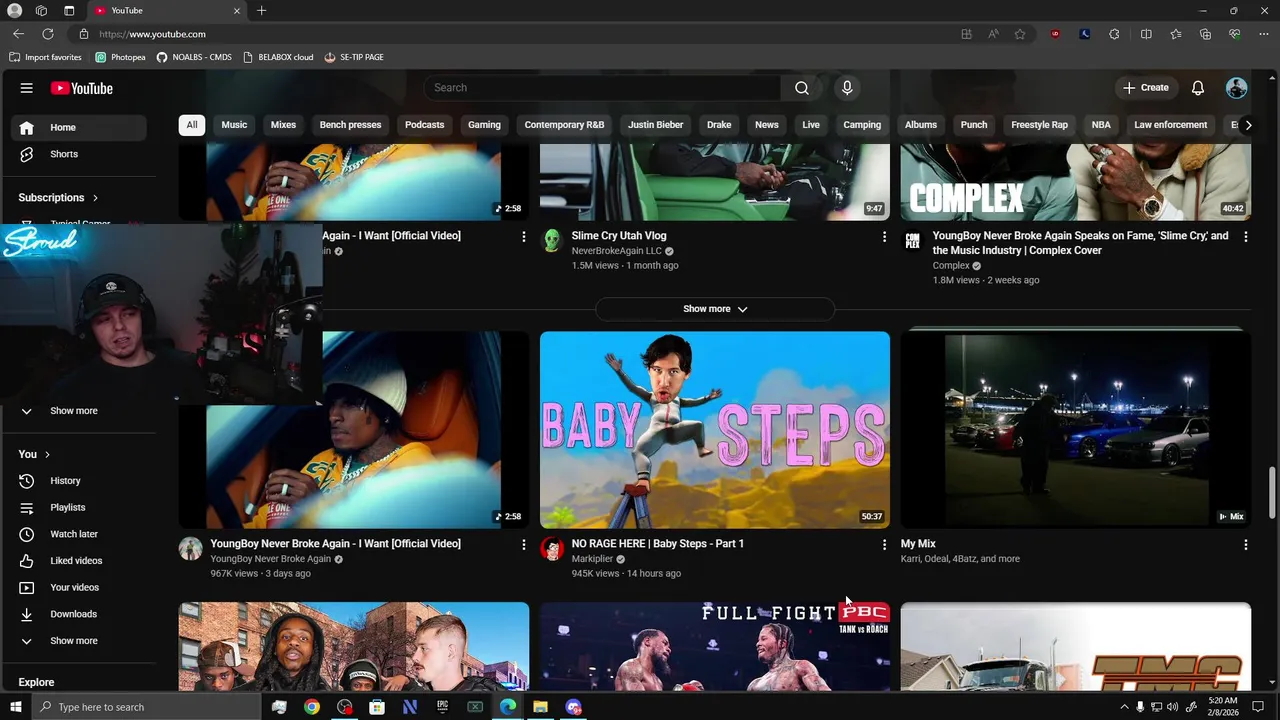Viewport: 1280px width, 720px height.
Task: Open File Explorer from the taskbar
Action: pos(540,707)
